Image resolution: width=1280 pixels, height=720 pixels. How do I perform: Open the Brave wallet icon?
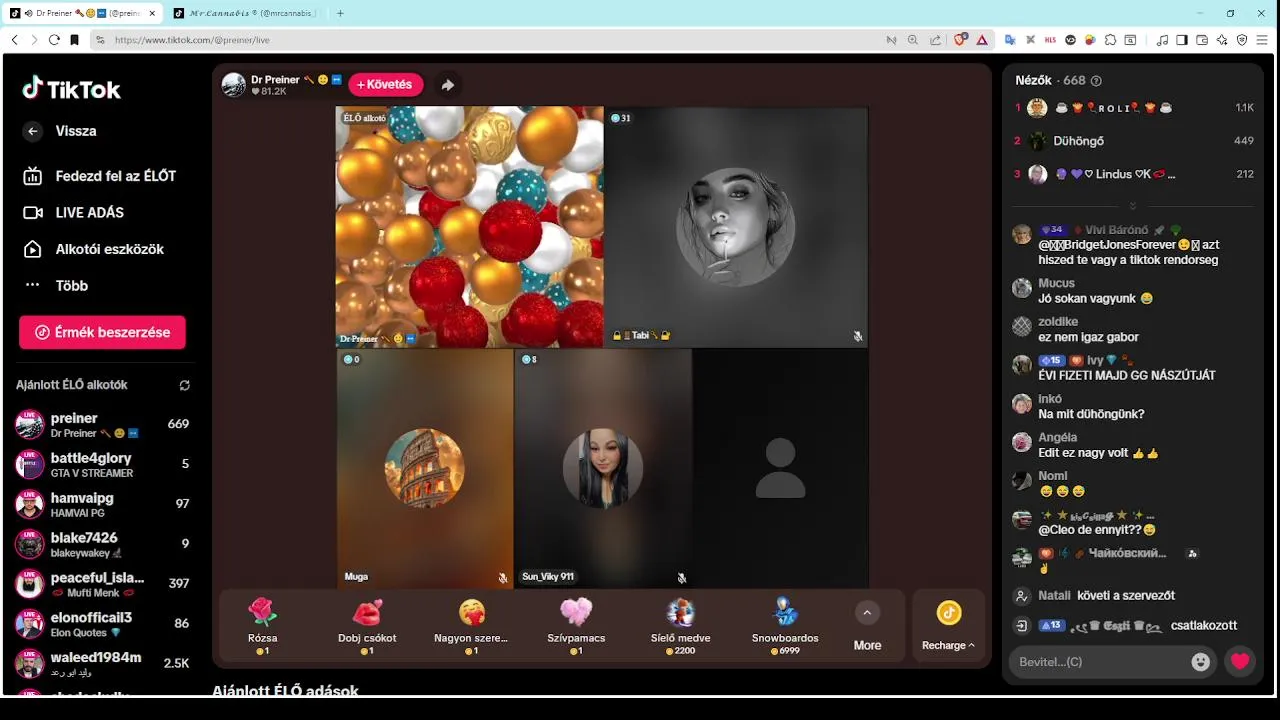click(1202, 40)
